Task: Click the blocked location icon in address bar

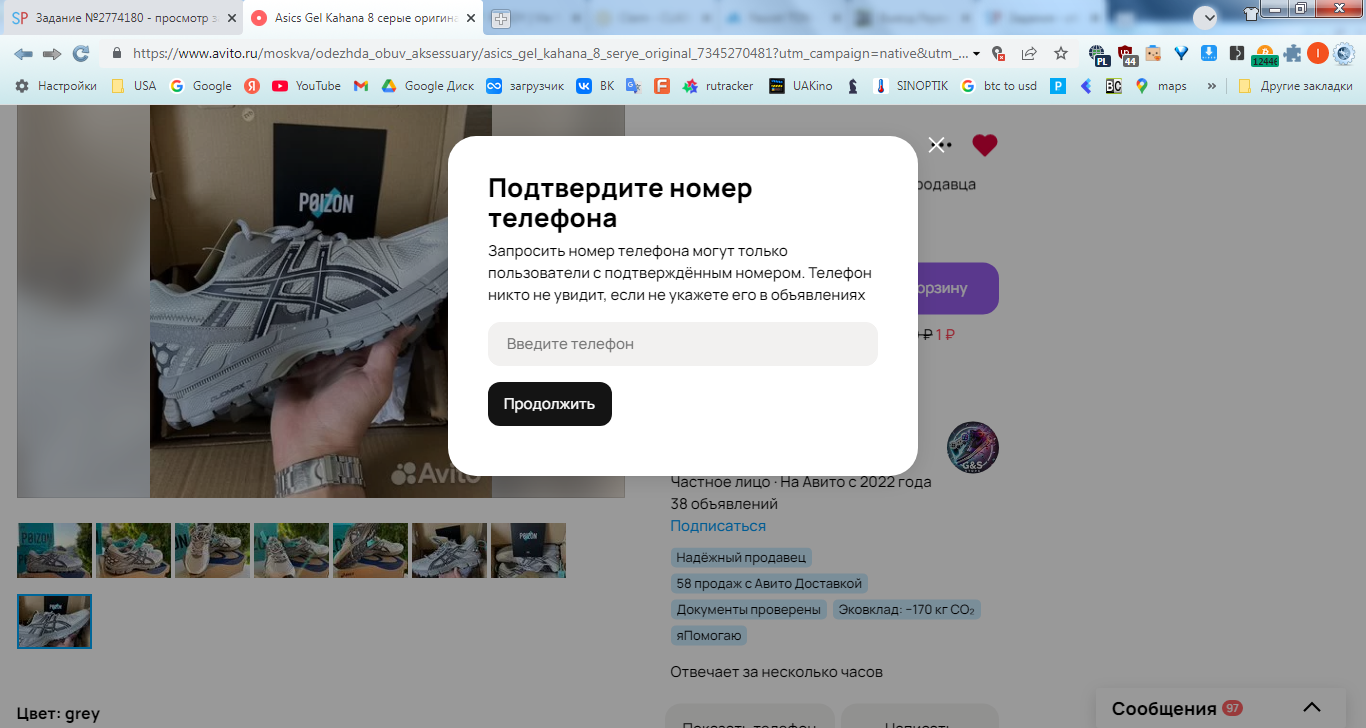Action: 998,54
